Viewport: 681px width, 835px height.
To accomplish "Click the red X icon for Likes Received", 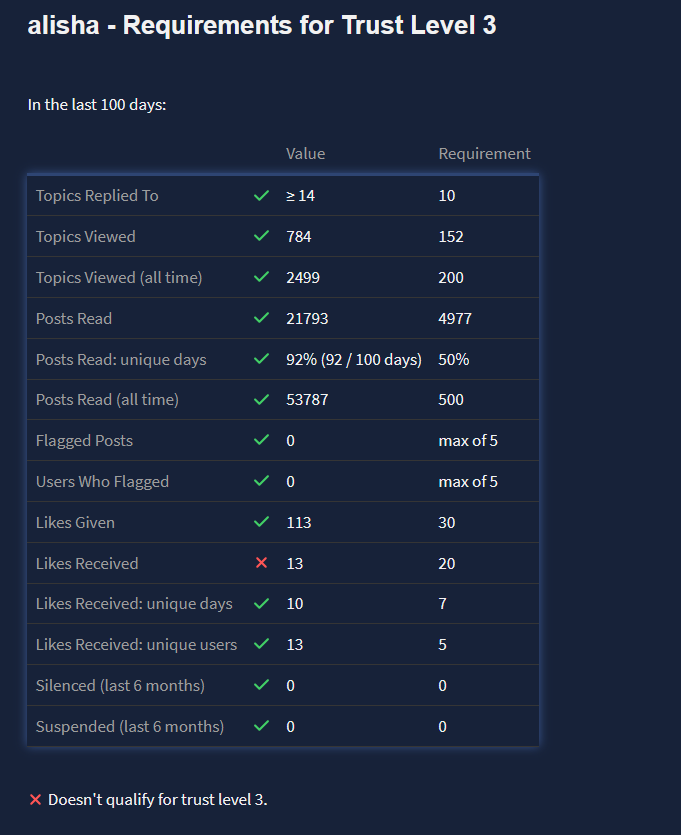I will [x=262, y=563].
